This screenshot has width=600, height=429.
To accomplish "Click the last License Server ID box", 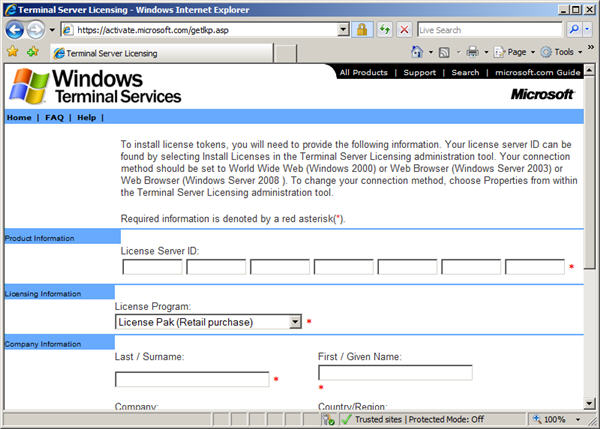I will pyautogui.click(x=535, y=267).
